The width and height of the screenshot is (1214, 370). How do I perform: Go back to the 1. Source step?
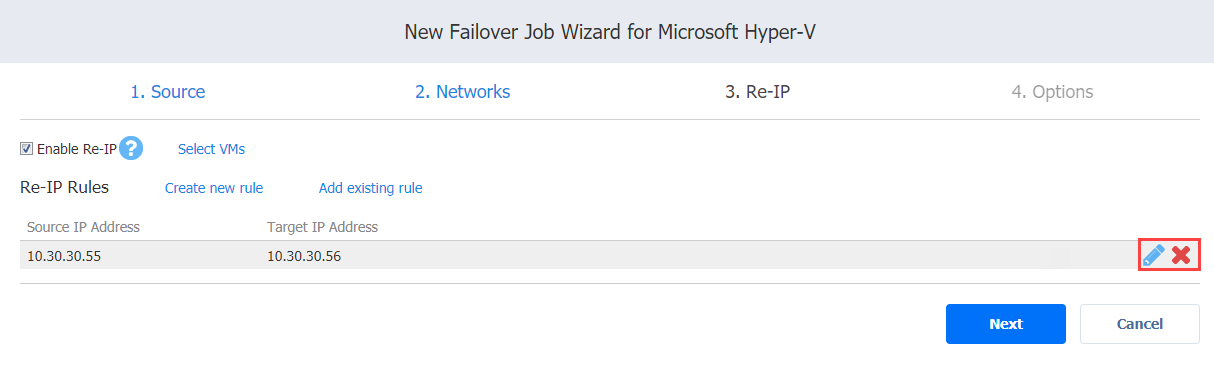click(168, 92)
